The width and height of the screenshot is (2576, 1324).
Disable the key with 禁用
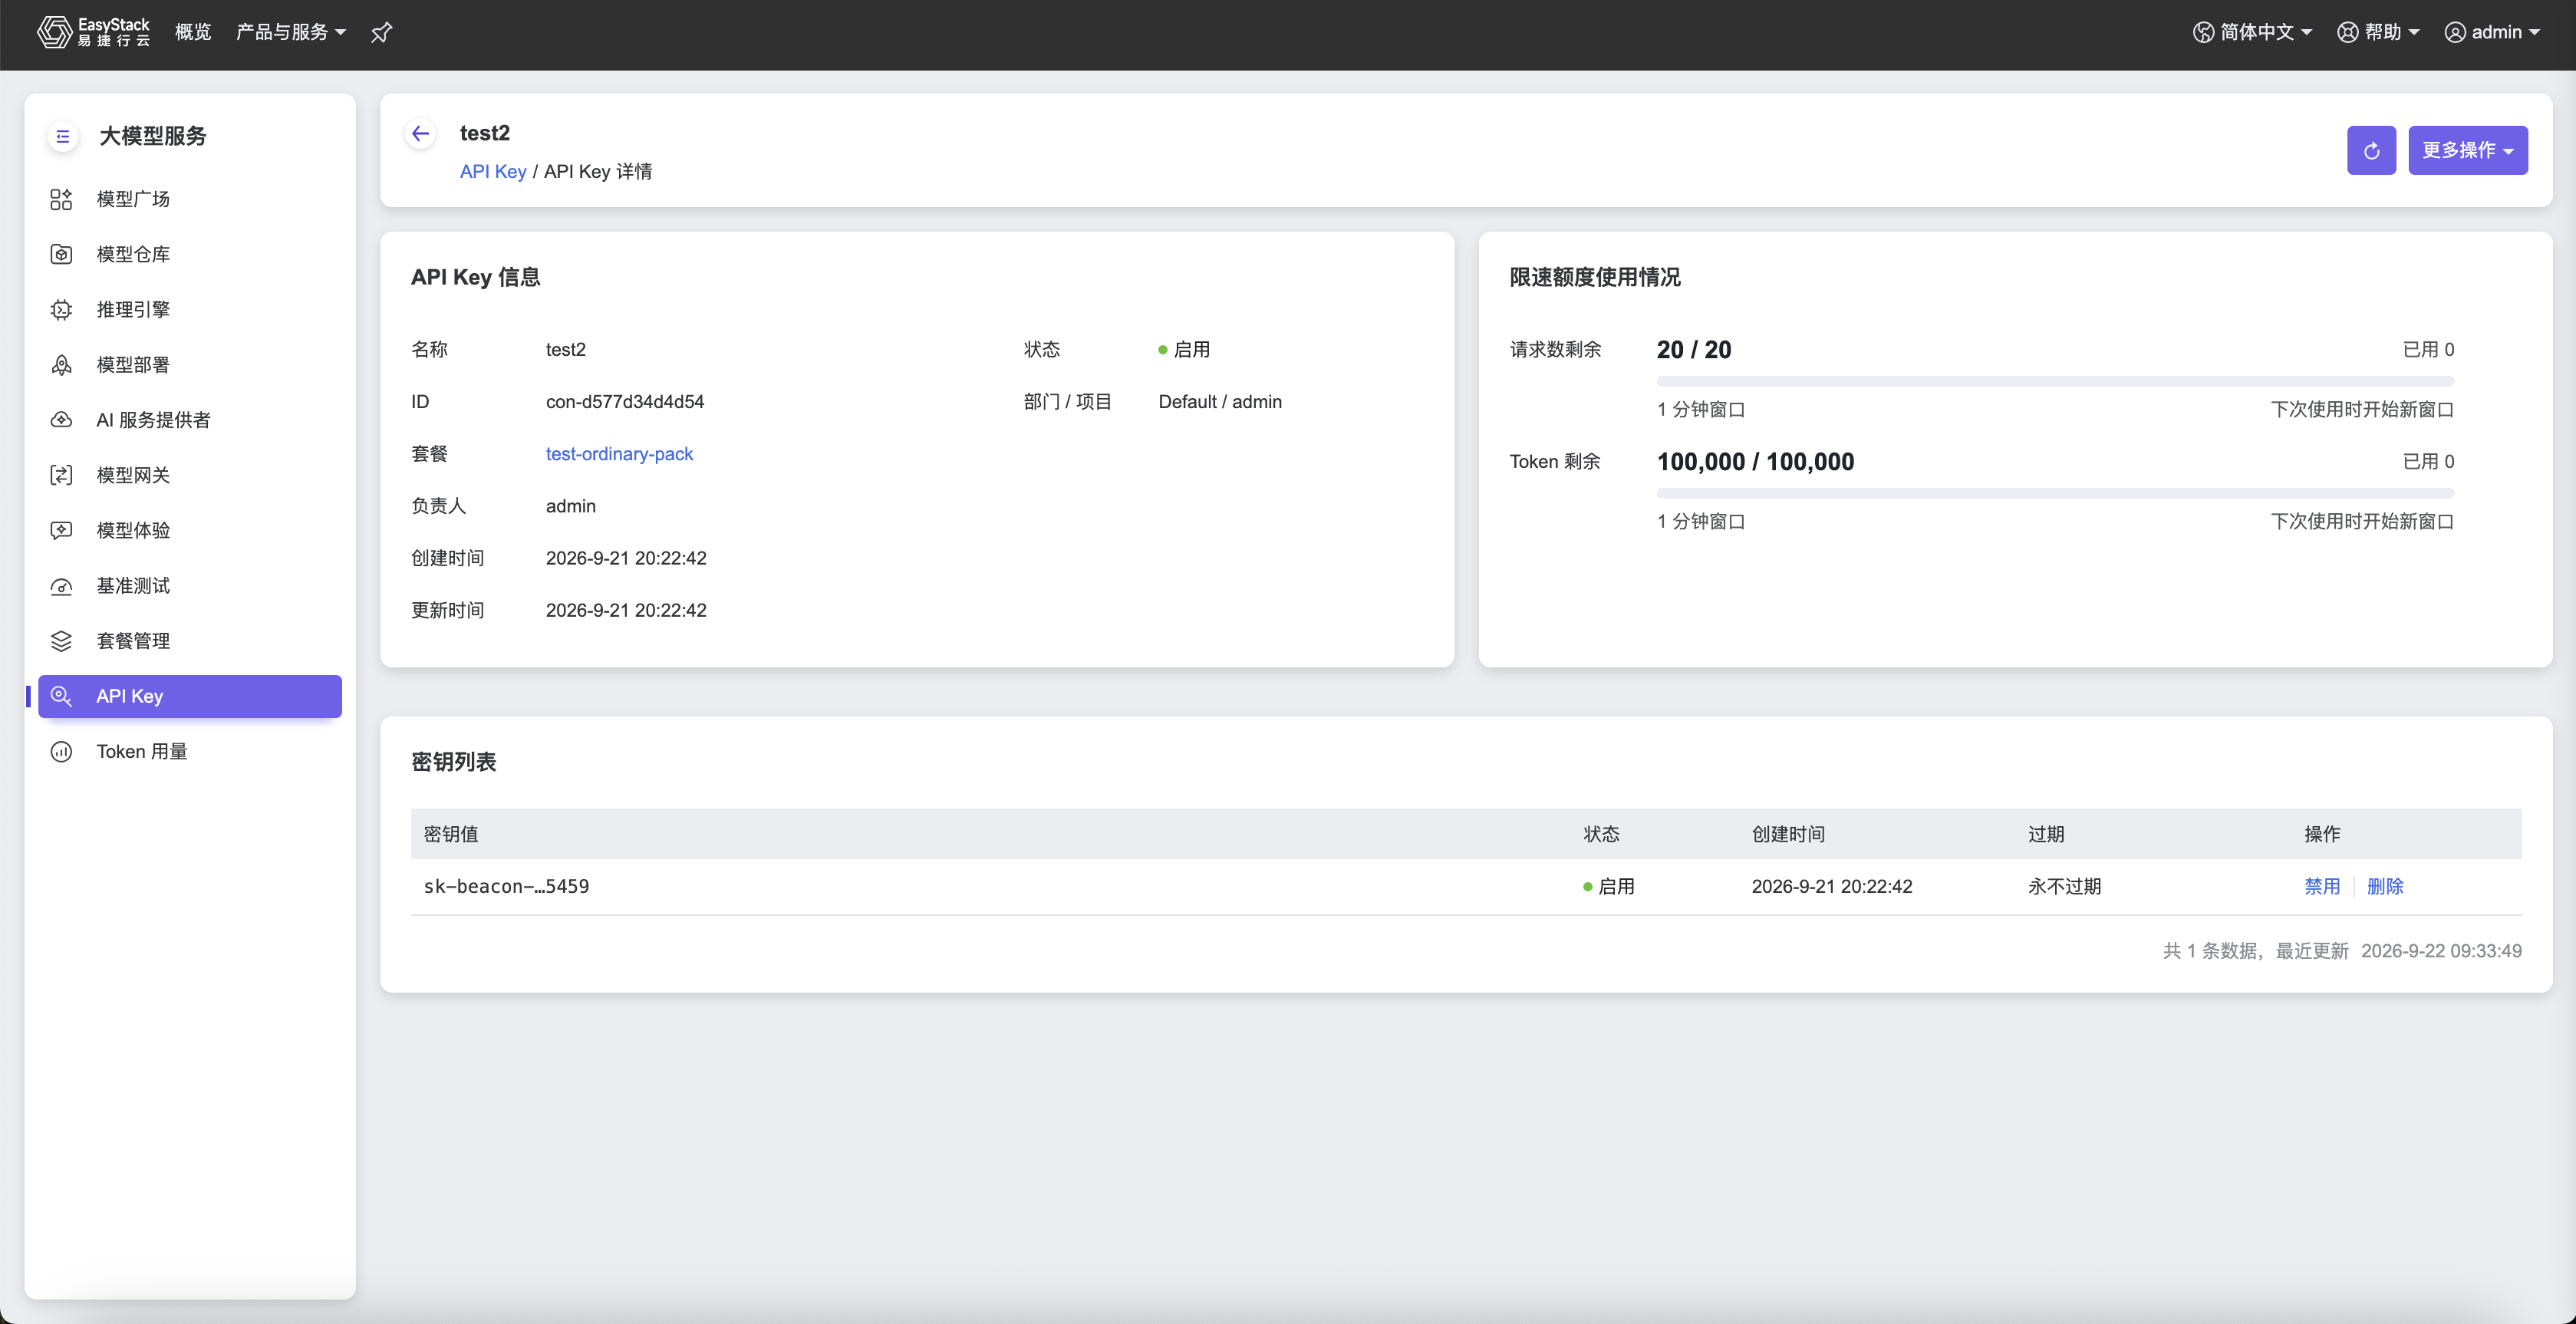[2322, 886]
